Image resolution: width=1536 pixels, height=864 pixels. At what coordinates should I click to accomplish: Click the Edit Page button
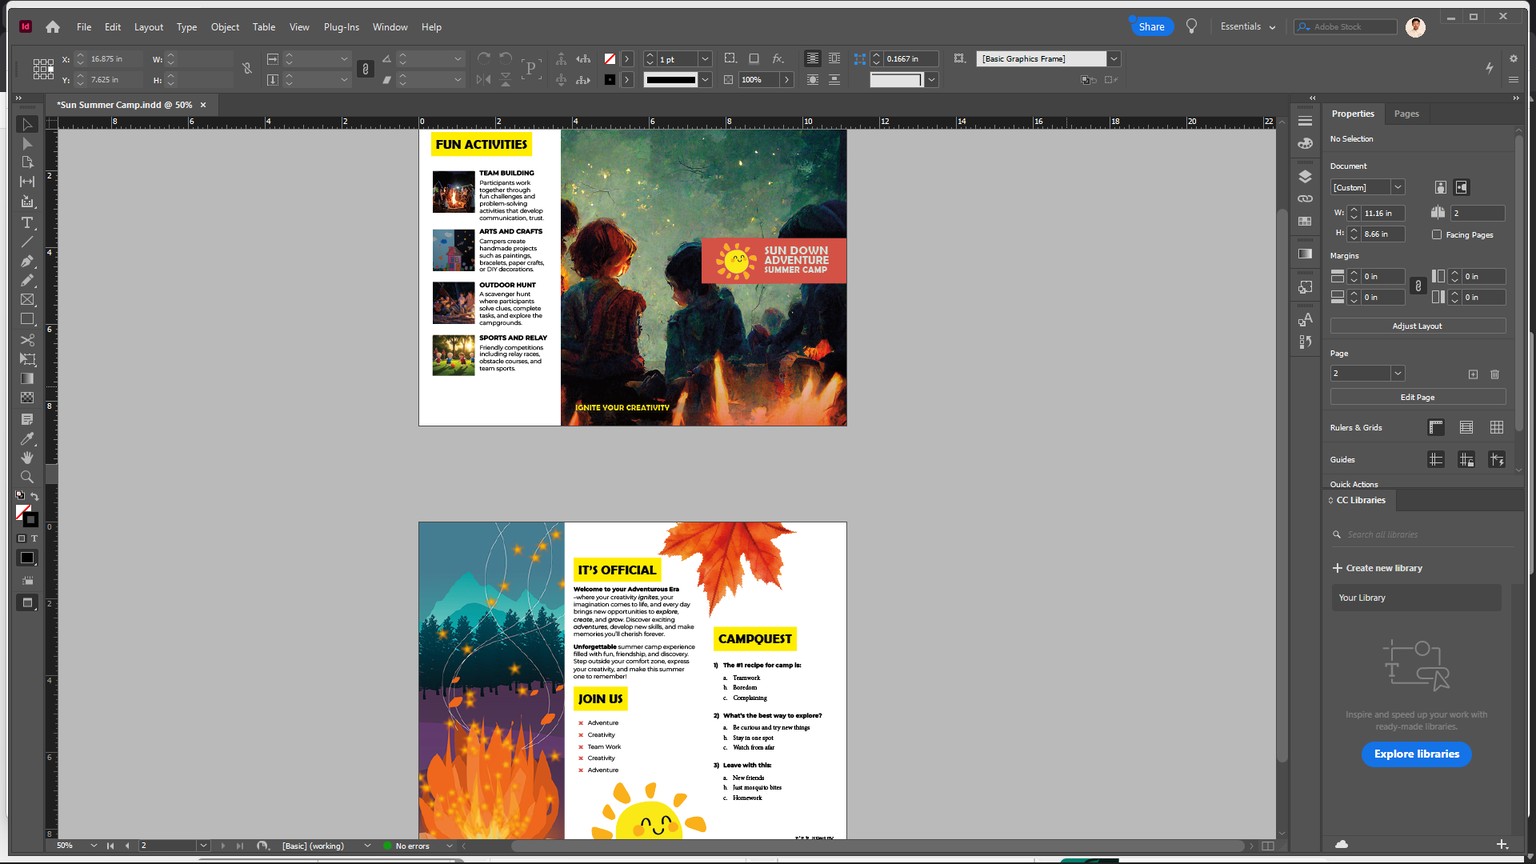(x=1417, y=397)
